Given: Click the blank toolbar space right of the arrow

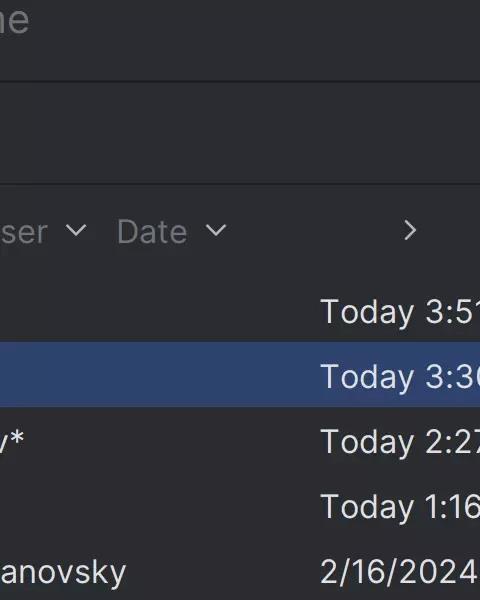Looking at the screenshot, I should pos(450,230).
